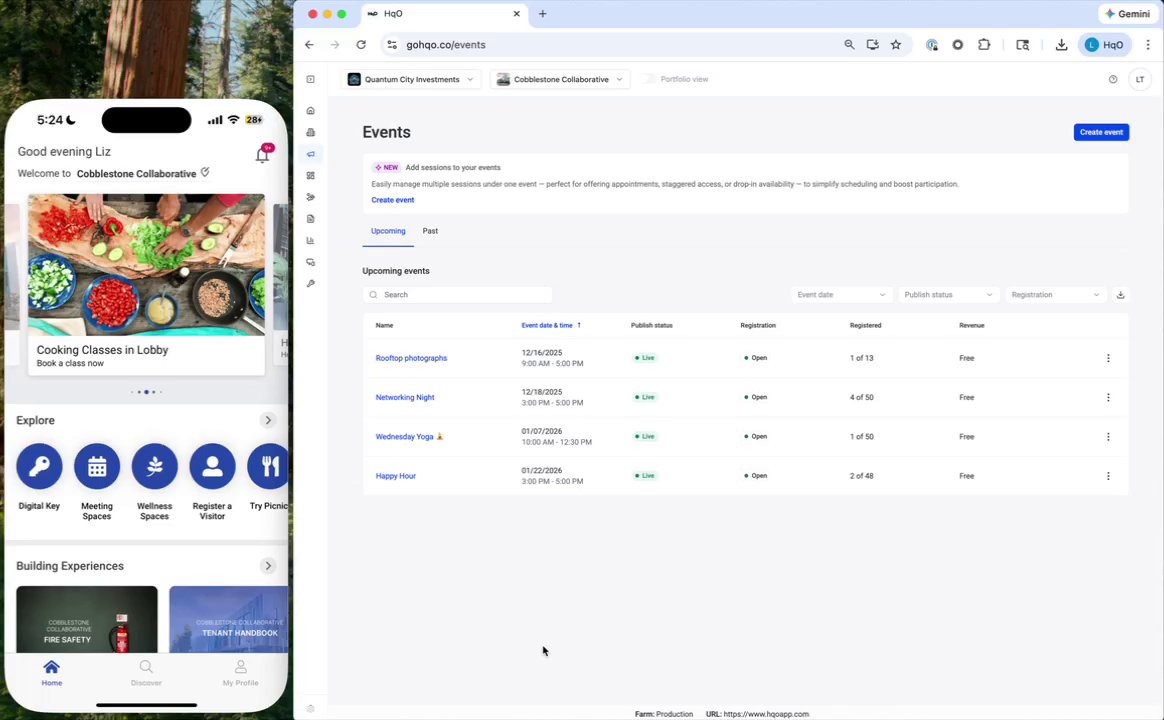Viewport: 1164px width, 720px height.
Task: Tap the Digital Key icon
Action: (39, 466)
